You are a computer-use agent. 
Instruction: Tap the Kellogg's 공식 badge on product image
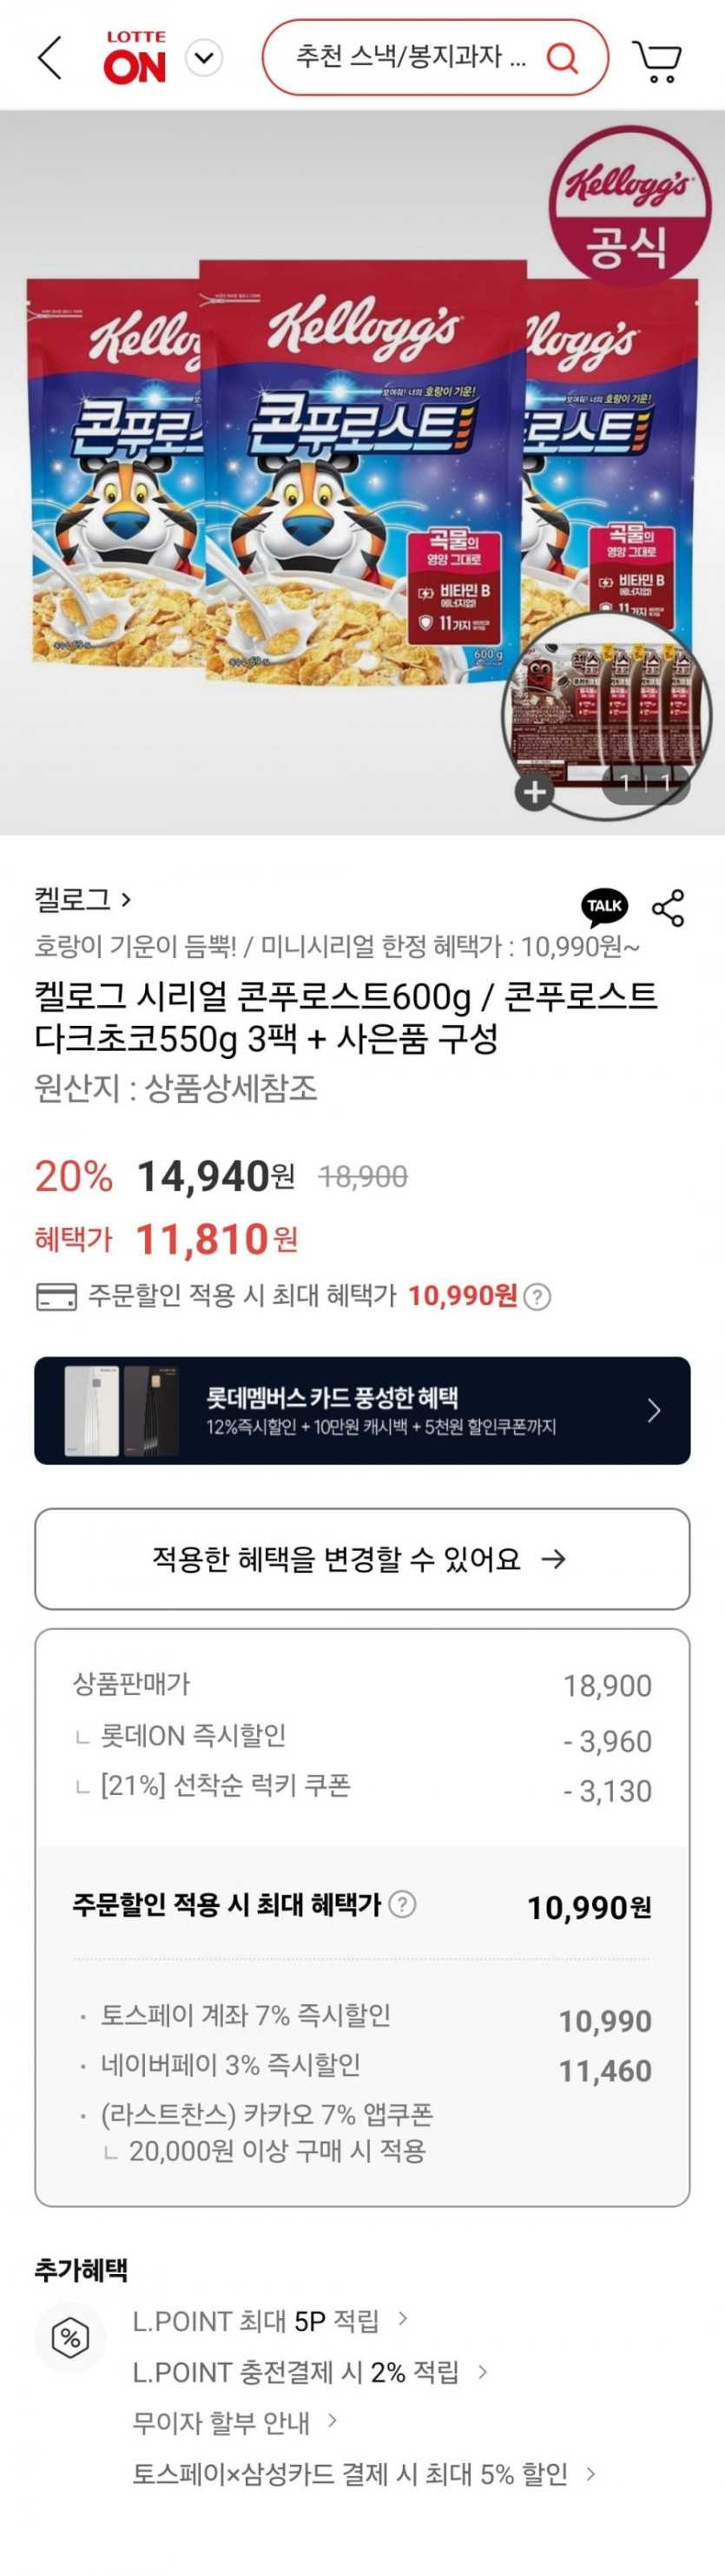tap(627, 205)
